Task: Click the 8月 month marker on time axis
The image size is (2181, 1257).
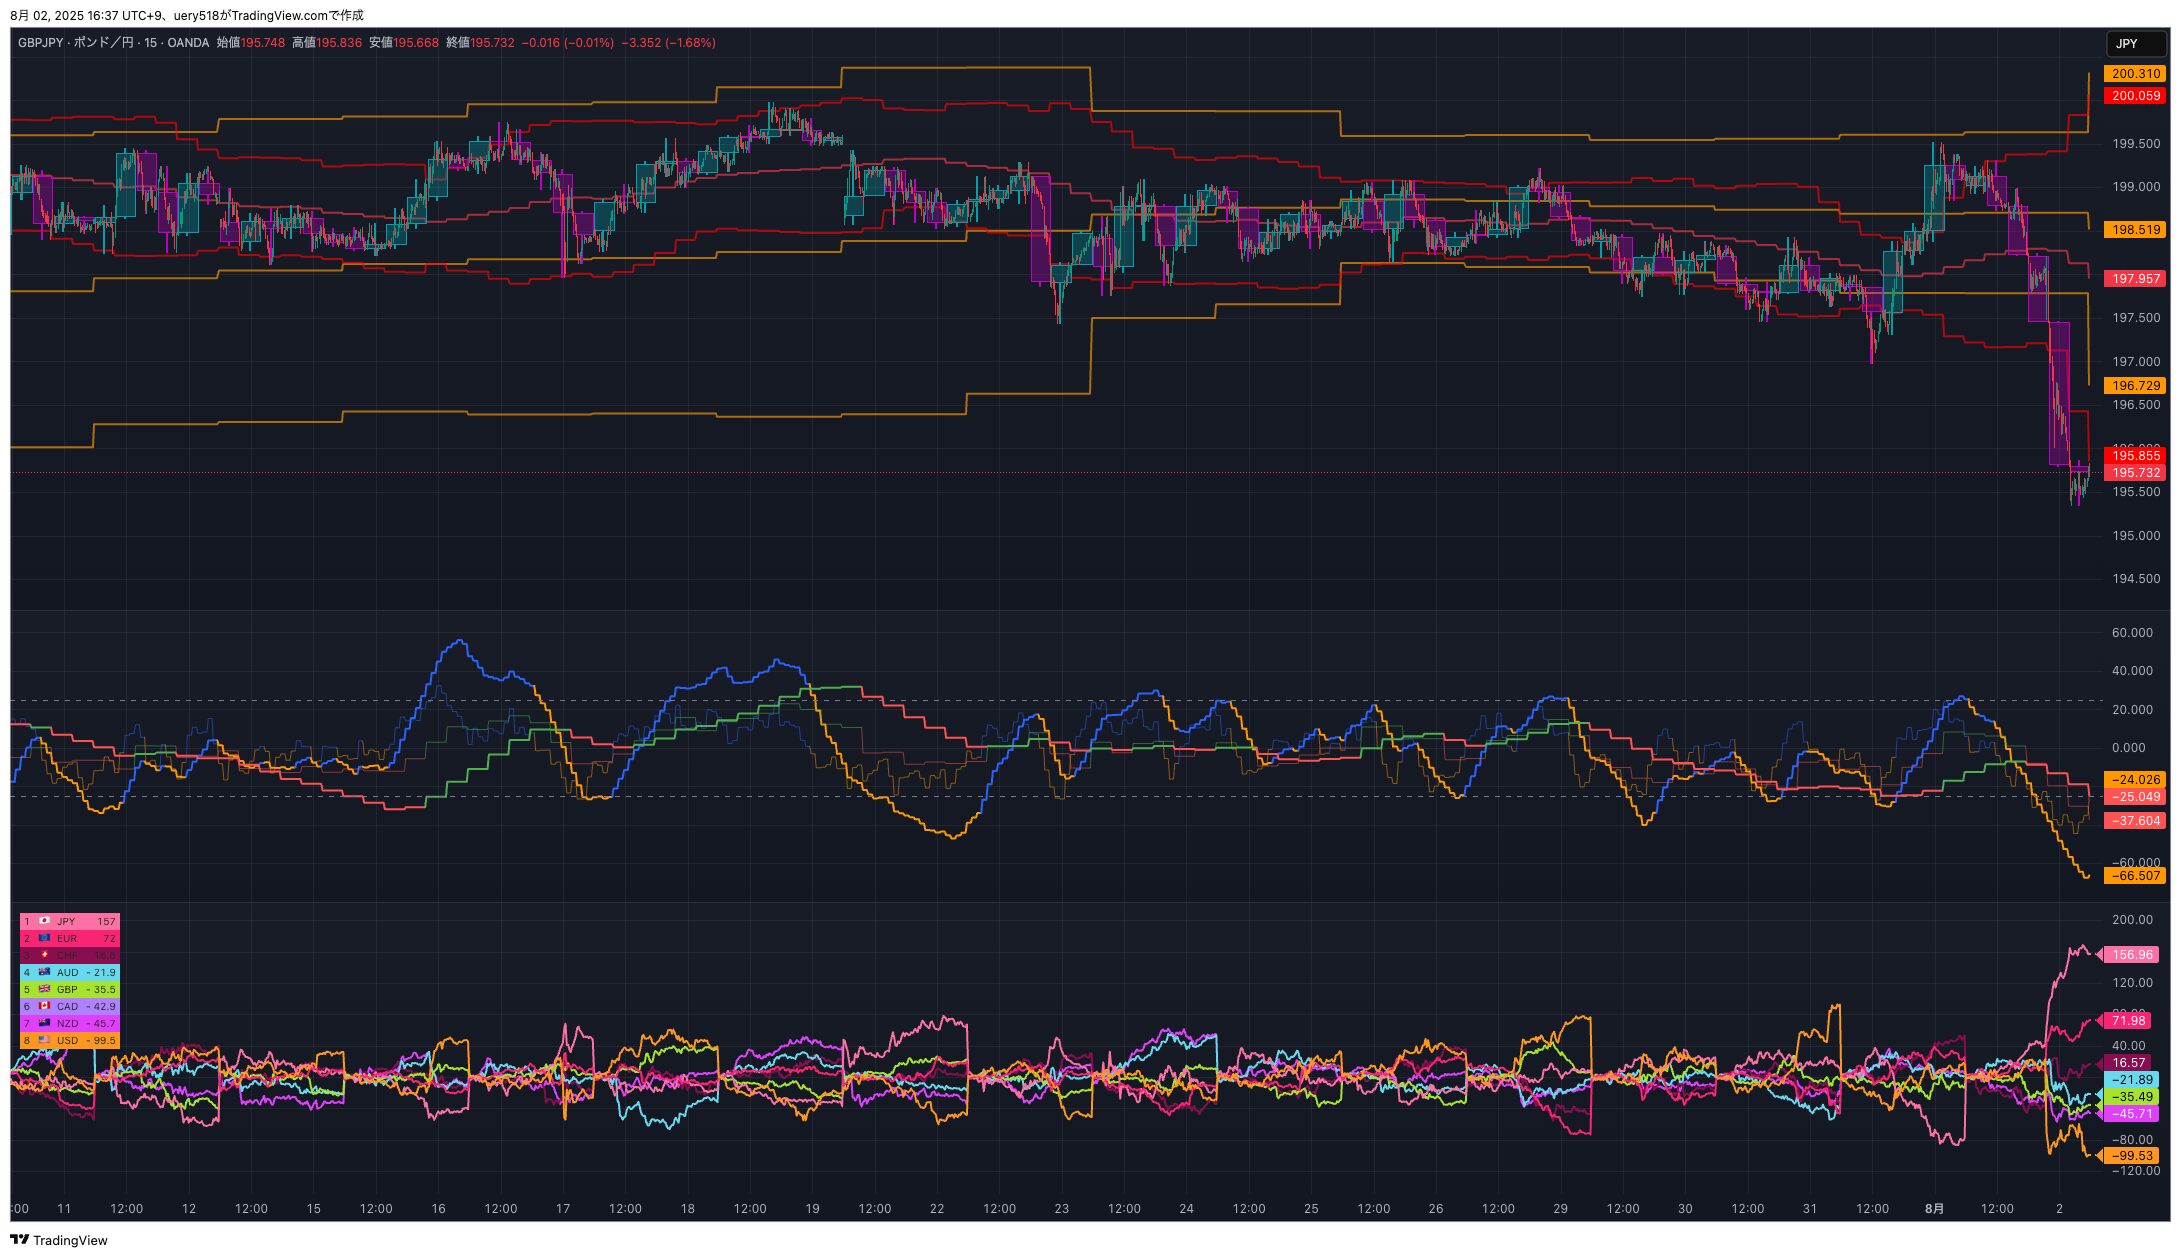Action: (x=1935, y=1208)
